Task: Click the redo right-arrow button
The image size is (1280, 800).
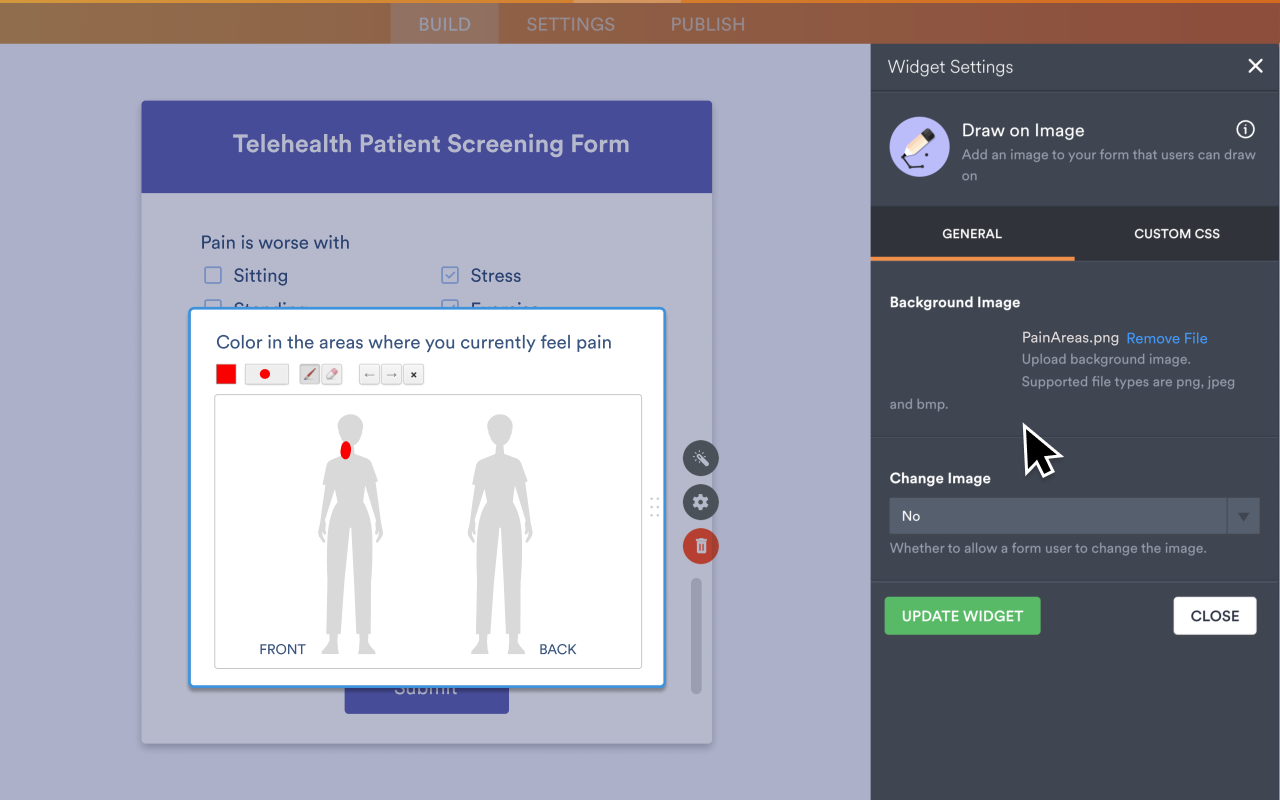Action: (392, 374)
